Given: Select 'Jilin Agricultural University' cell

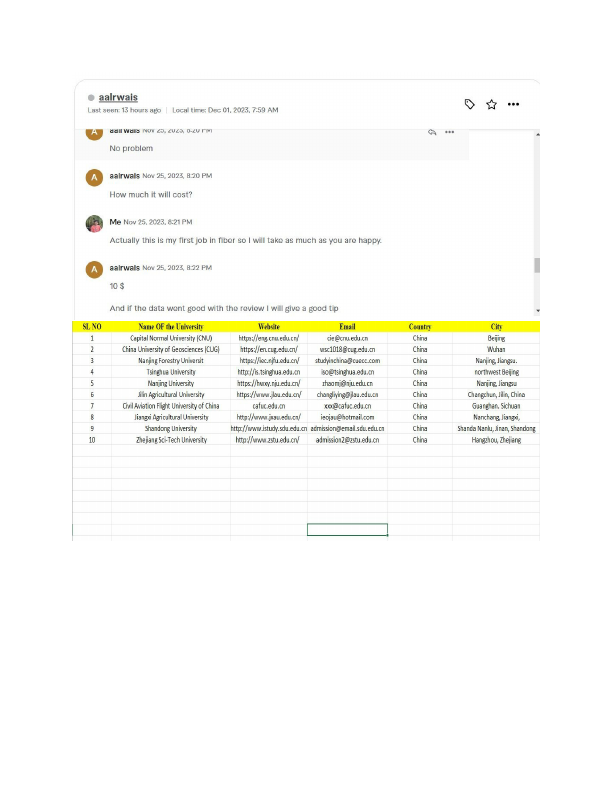Looking at the screenshot, I should 171,394.
